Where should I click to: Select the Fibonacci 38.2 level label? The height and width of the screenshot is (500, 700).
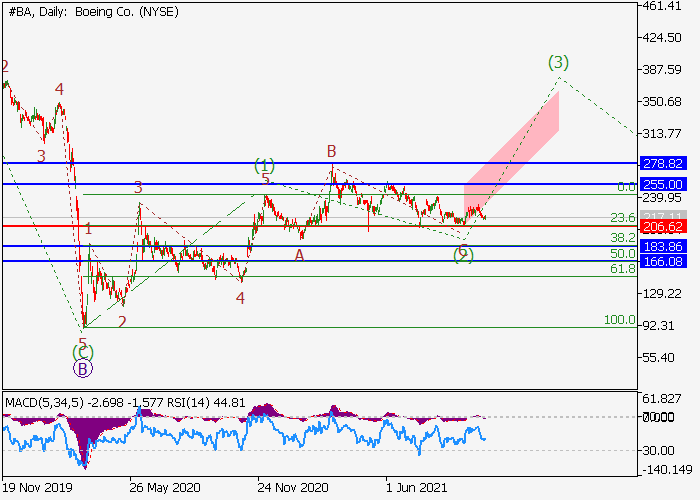tap(623, 238)
